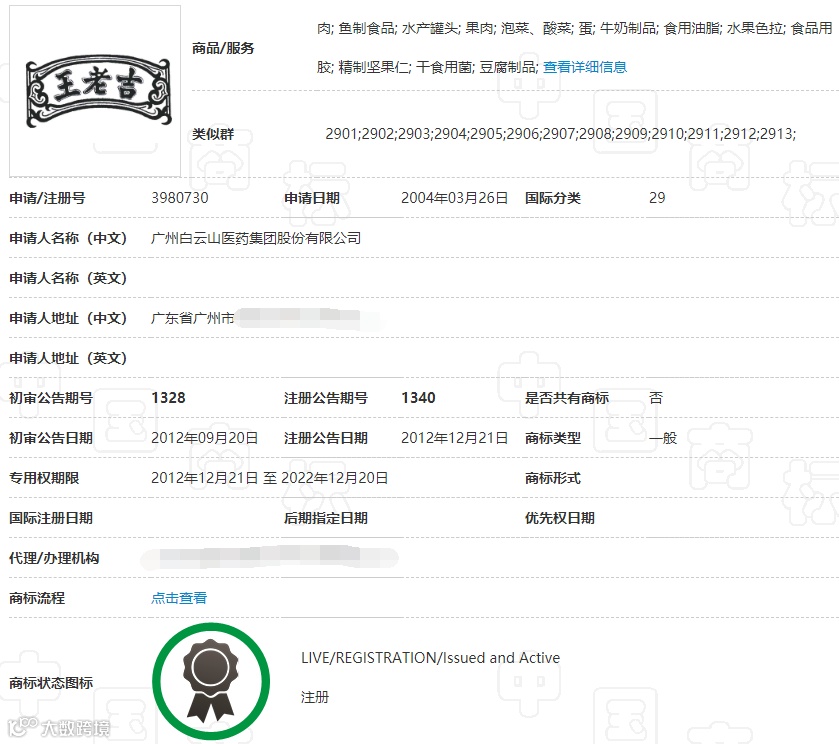Click the green registration status badge icon

pos(211,681)
